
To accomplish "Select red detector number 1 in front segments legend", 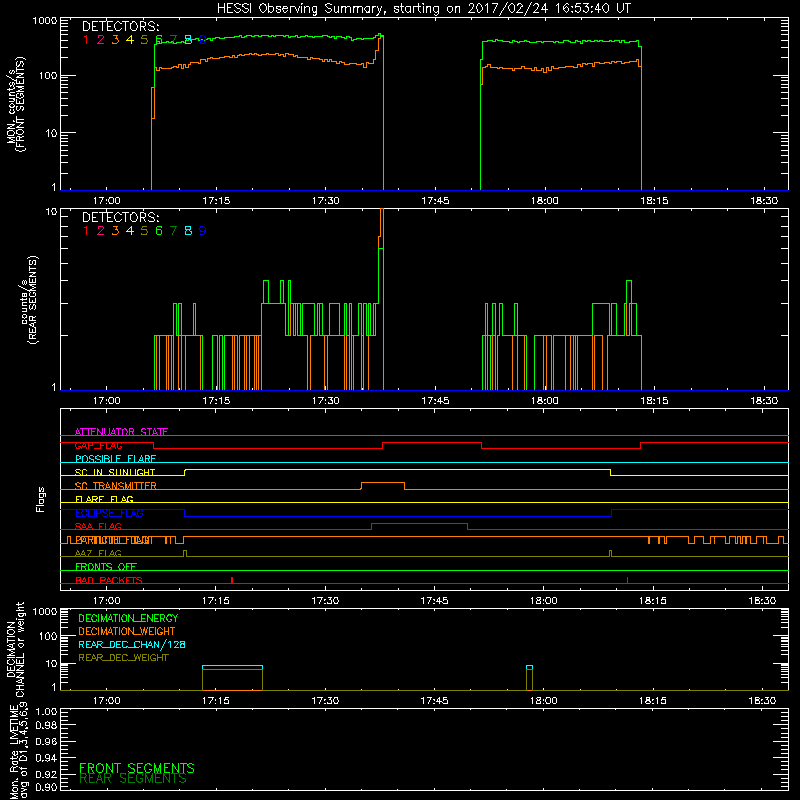I will point(86,40).
